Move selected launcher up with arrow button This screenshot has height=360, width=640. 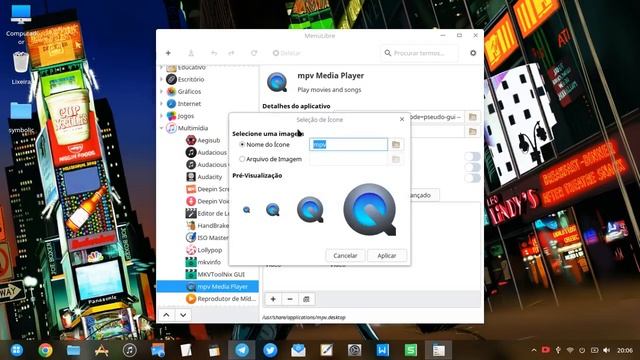(167, 315)
